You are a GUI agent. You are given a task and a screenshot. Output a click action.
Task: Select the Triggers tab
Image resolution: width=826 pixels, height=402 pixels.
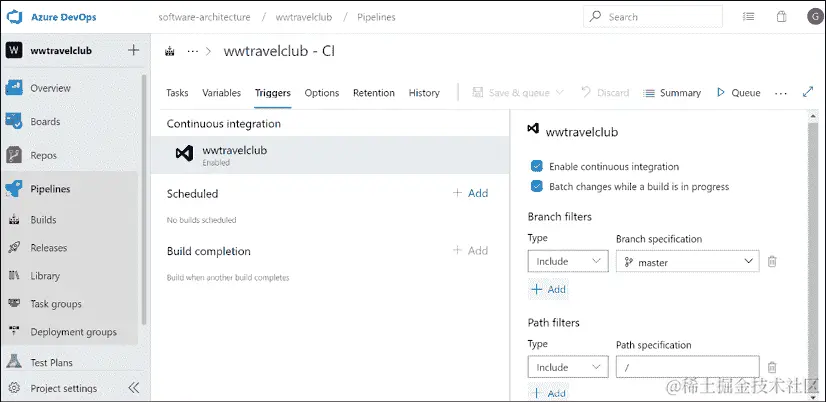pos(272,93)
